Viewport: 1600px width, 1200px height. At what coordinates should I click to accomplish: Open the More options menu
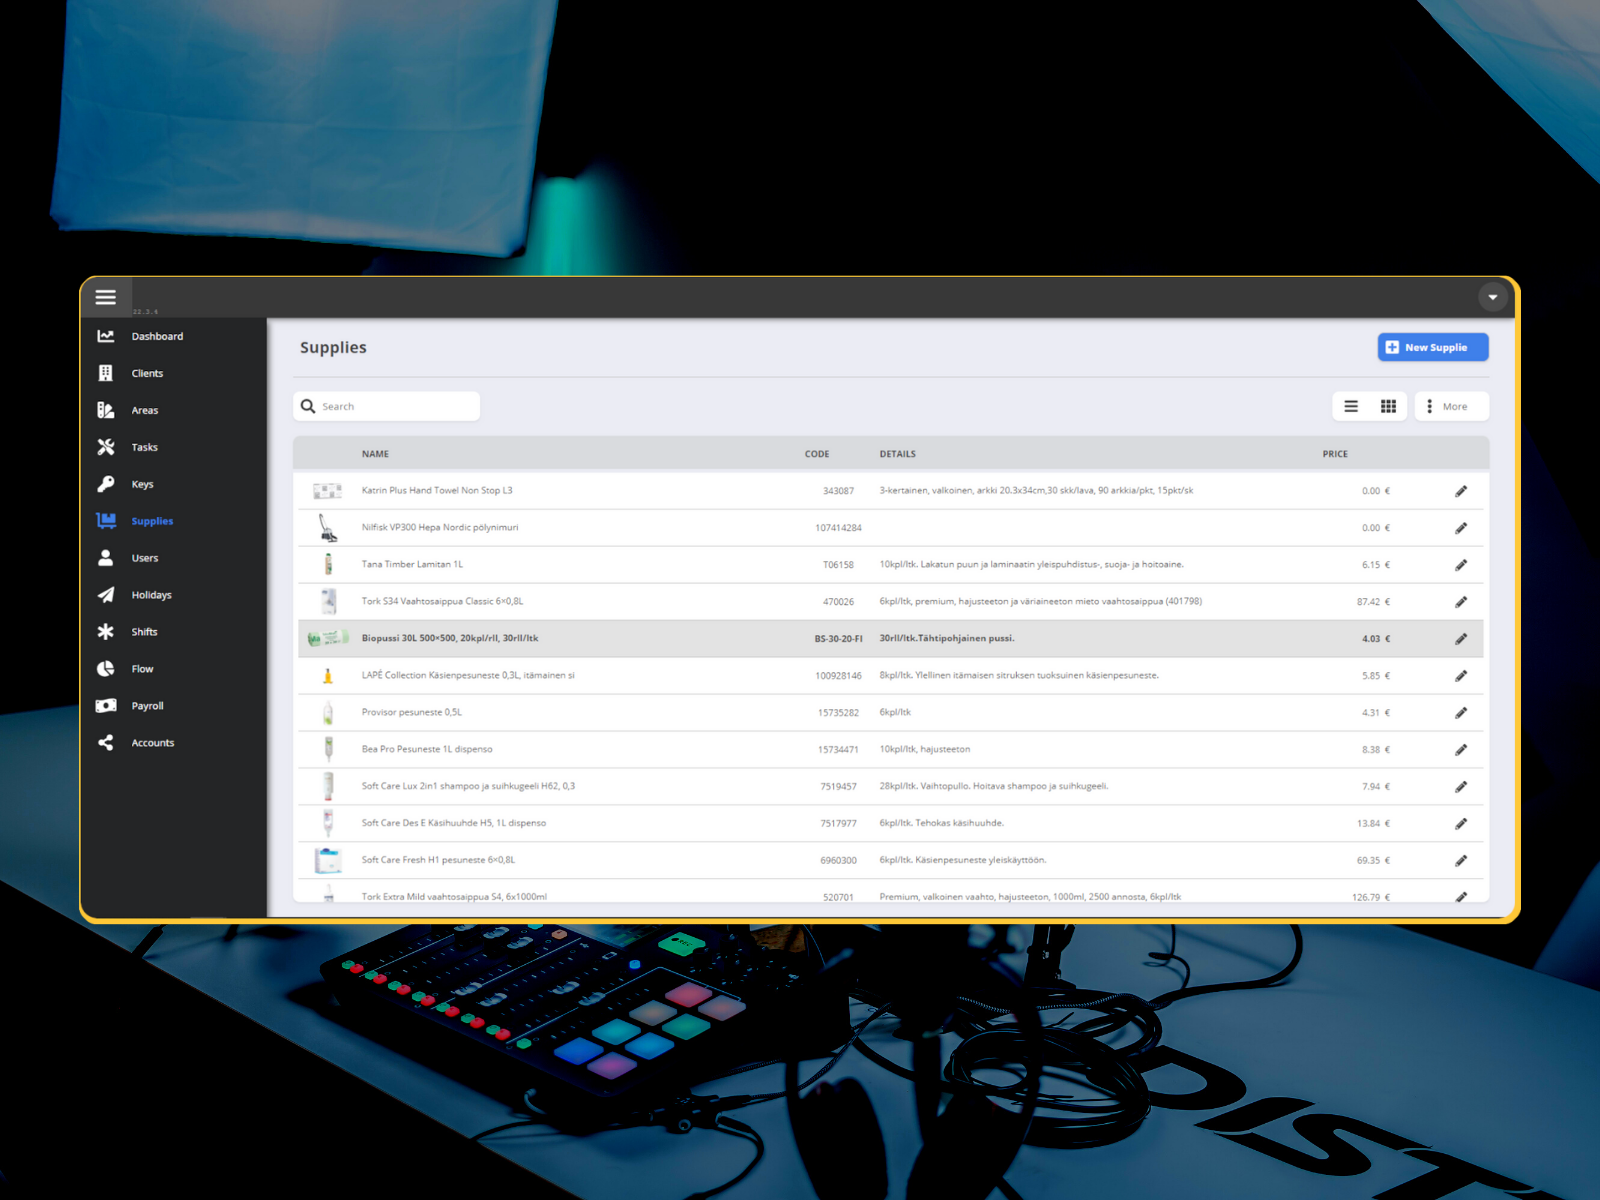[x=1451, y=406]
